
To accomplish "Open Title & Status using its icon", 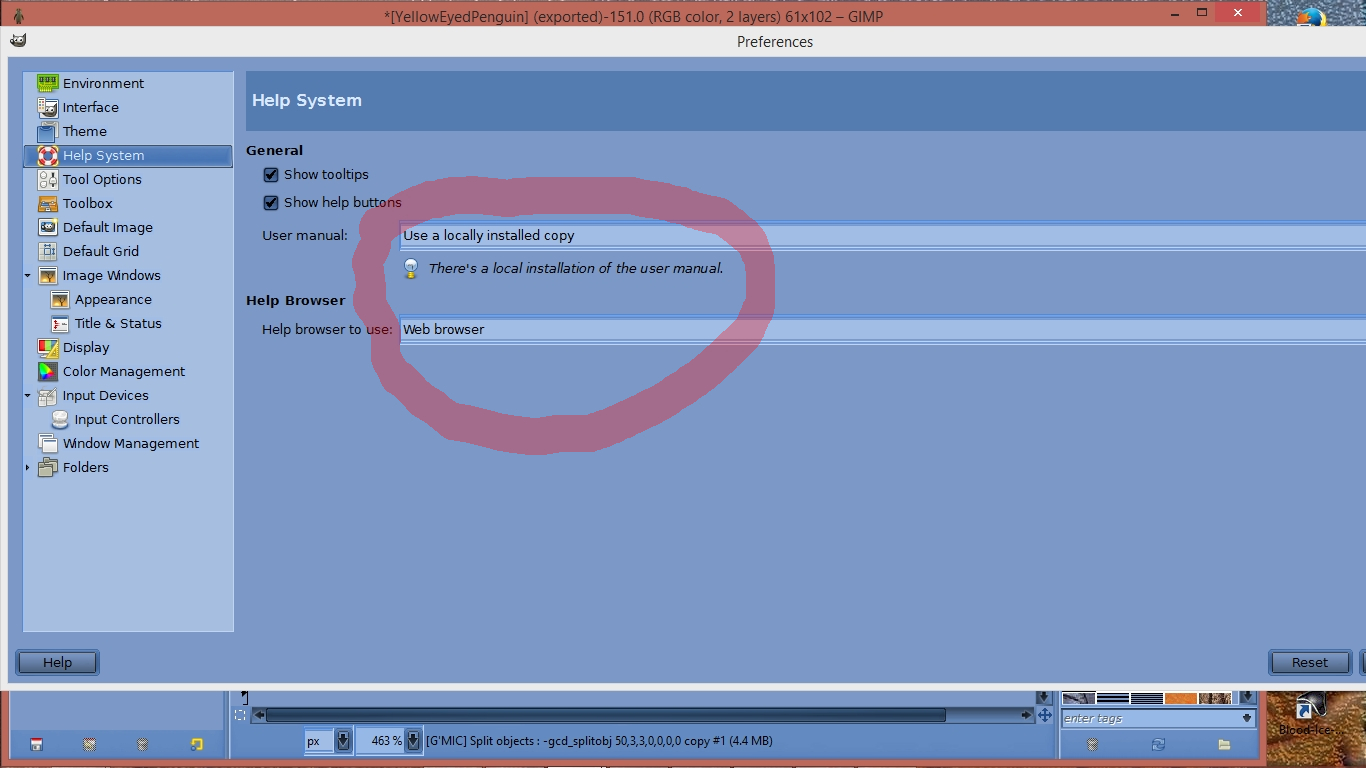I will click(60, 323).
